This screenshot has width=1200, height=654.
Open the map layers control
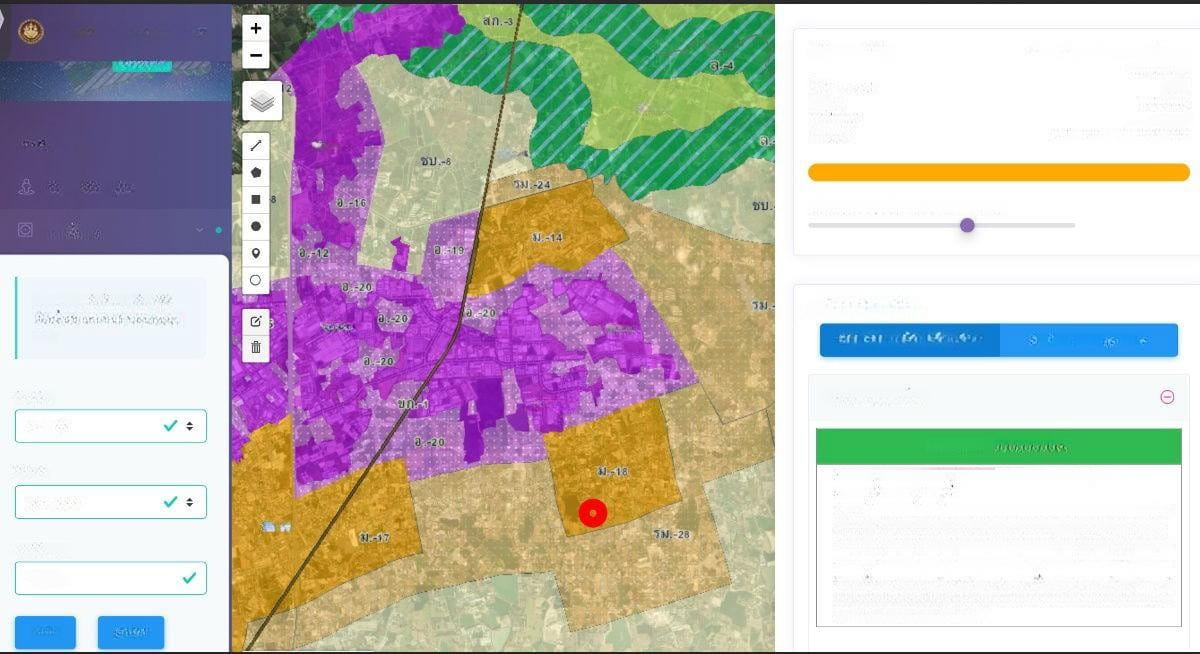(x=261, y=101)
